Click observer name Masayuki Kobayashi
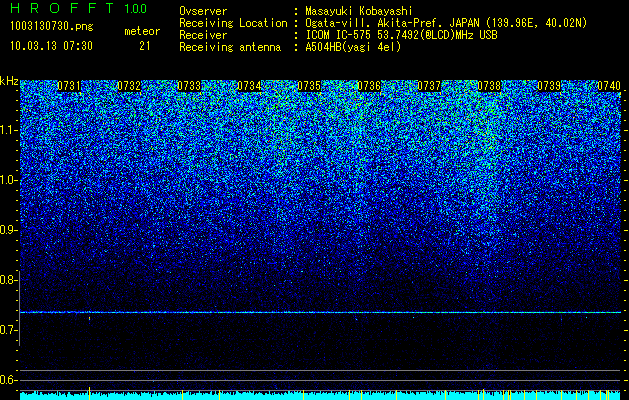The width and height of the screenshot is (629, 400). pyautogui.click(x=359, y=11)
